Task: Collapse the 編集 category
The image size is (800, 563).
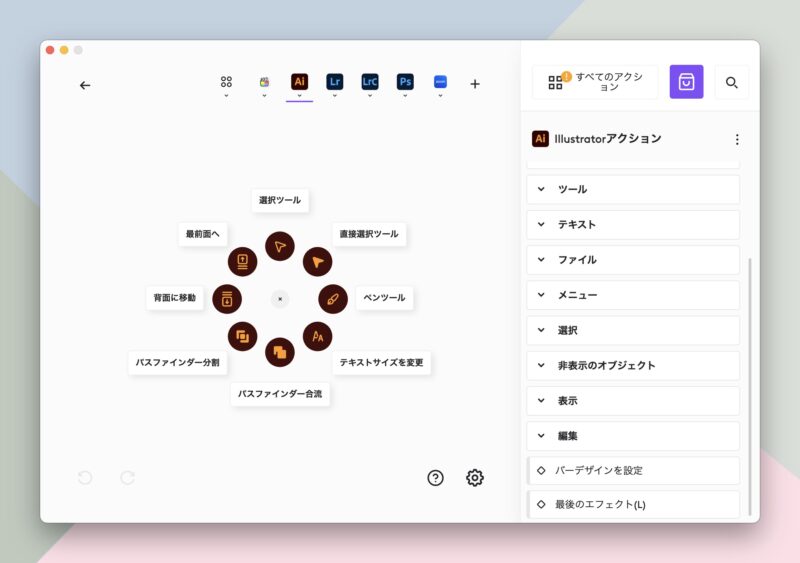Action: [x=633, y=436]
